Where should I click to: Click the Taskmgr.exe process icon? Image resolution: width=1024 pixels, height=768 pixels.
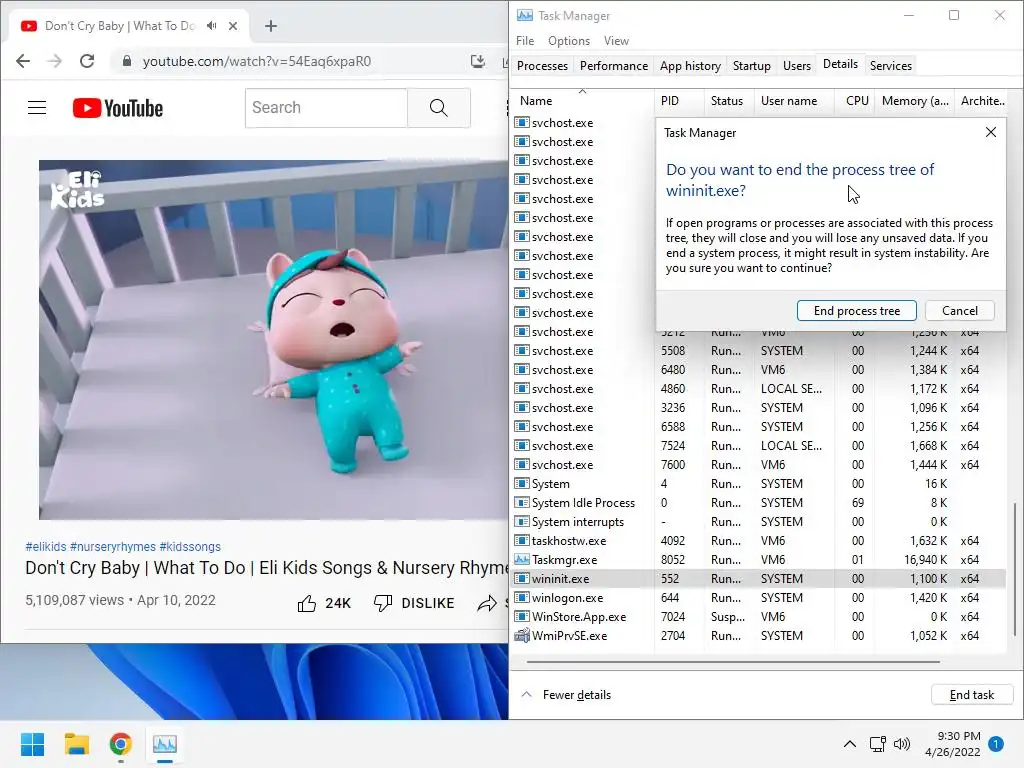521,560
